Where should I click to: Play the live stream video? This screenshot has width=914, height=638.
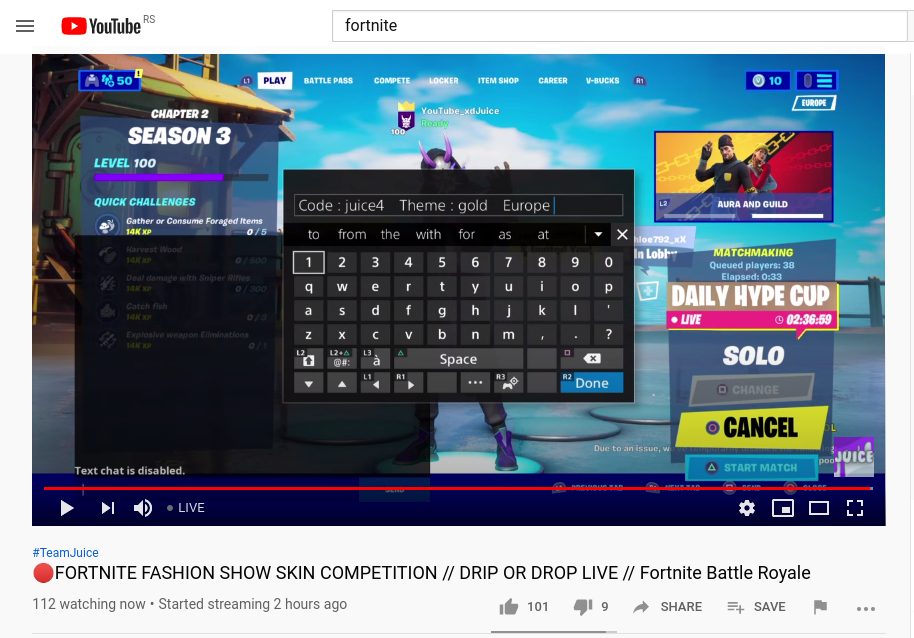click(x=67, y=508)
